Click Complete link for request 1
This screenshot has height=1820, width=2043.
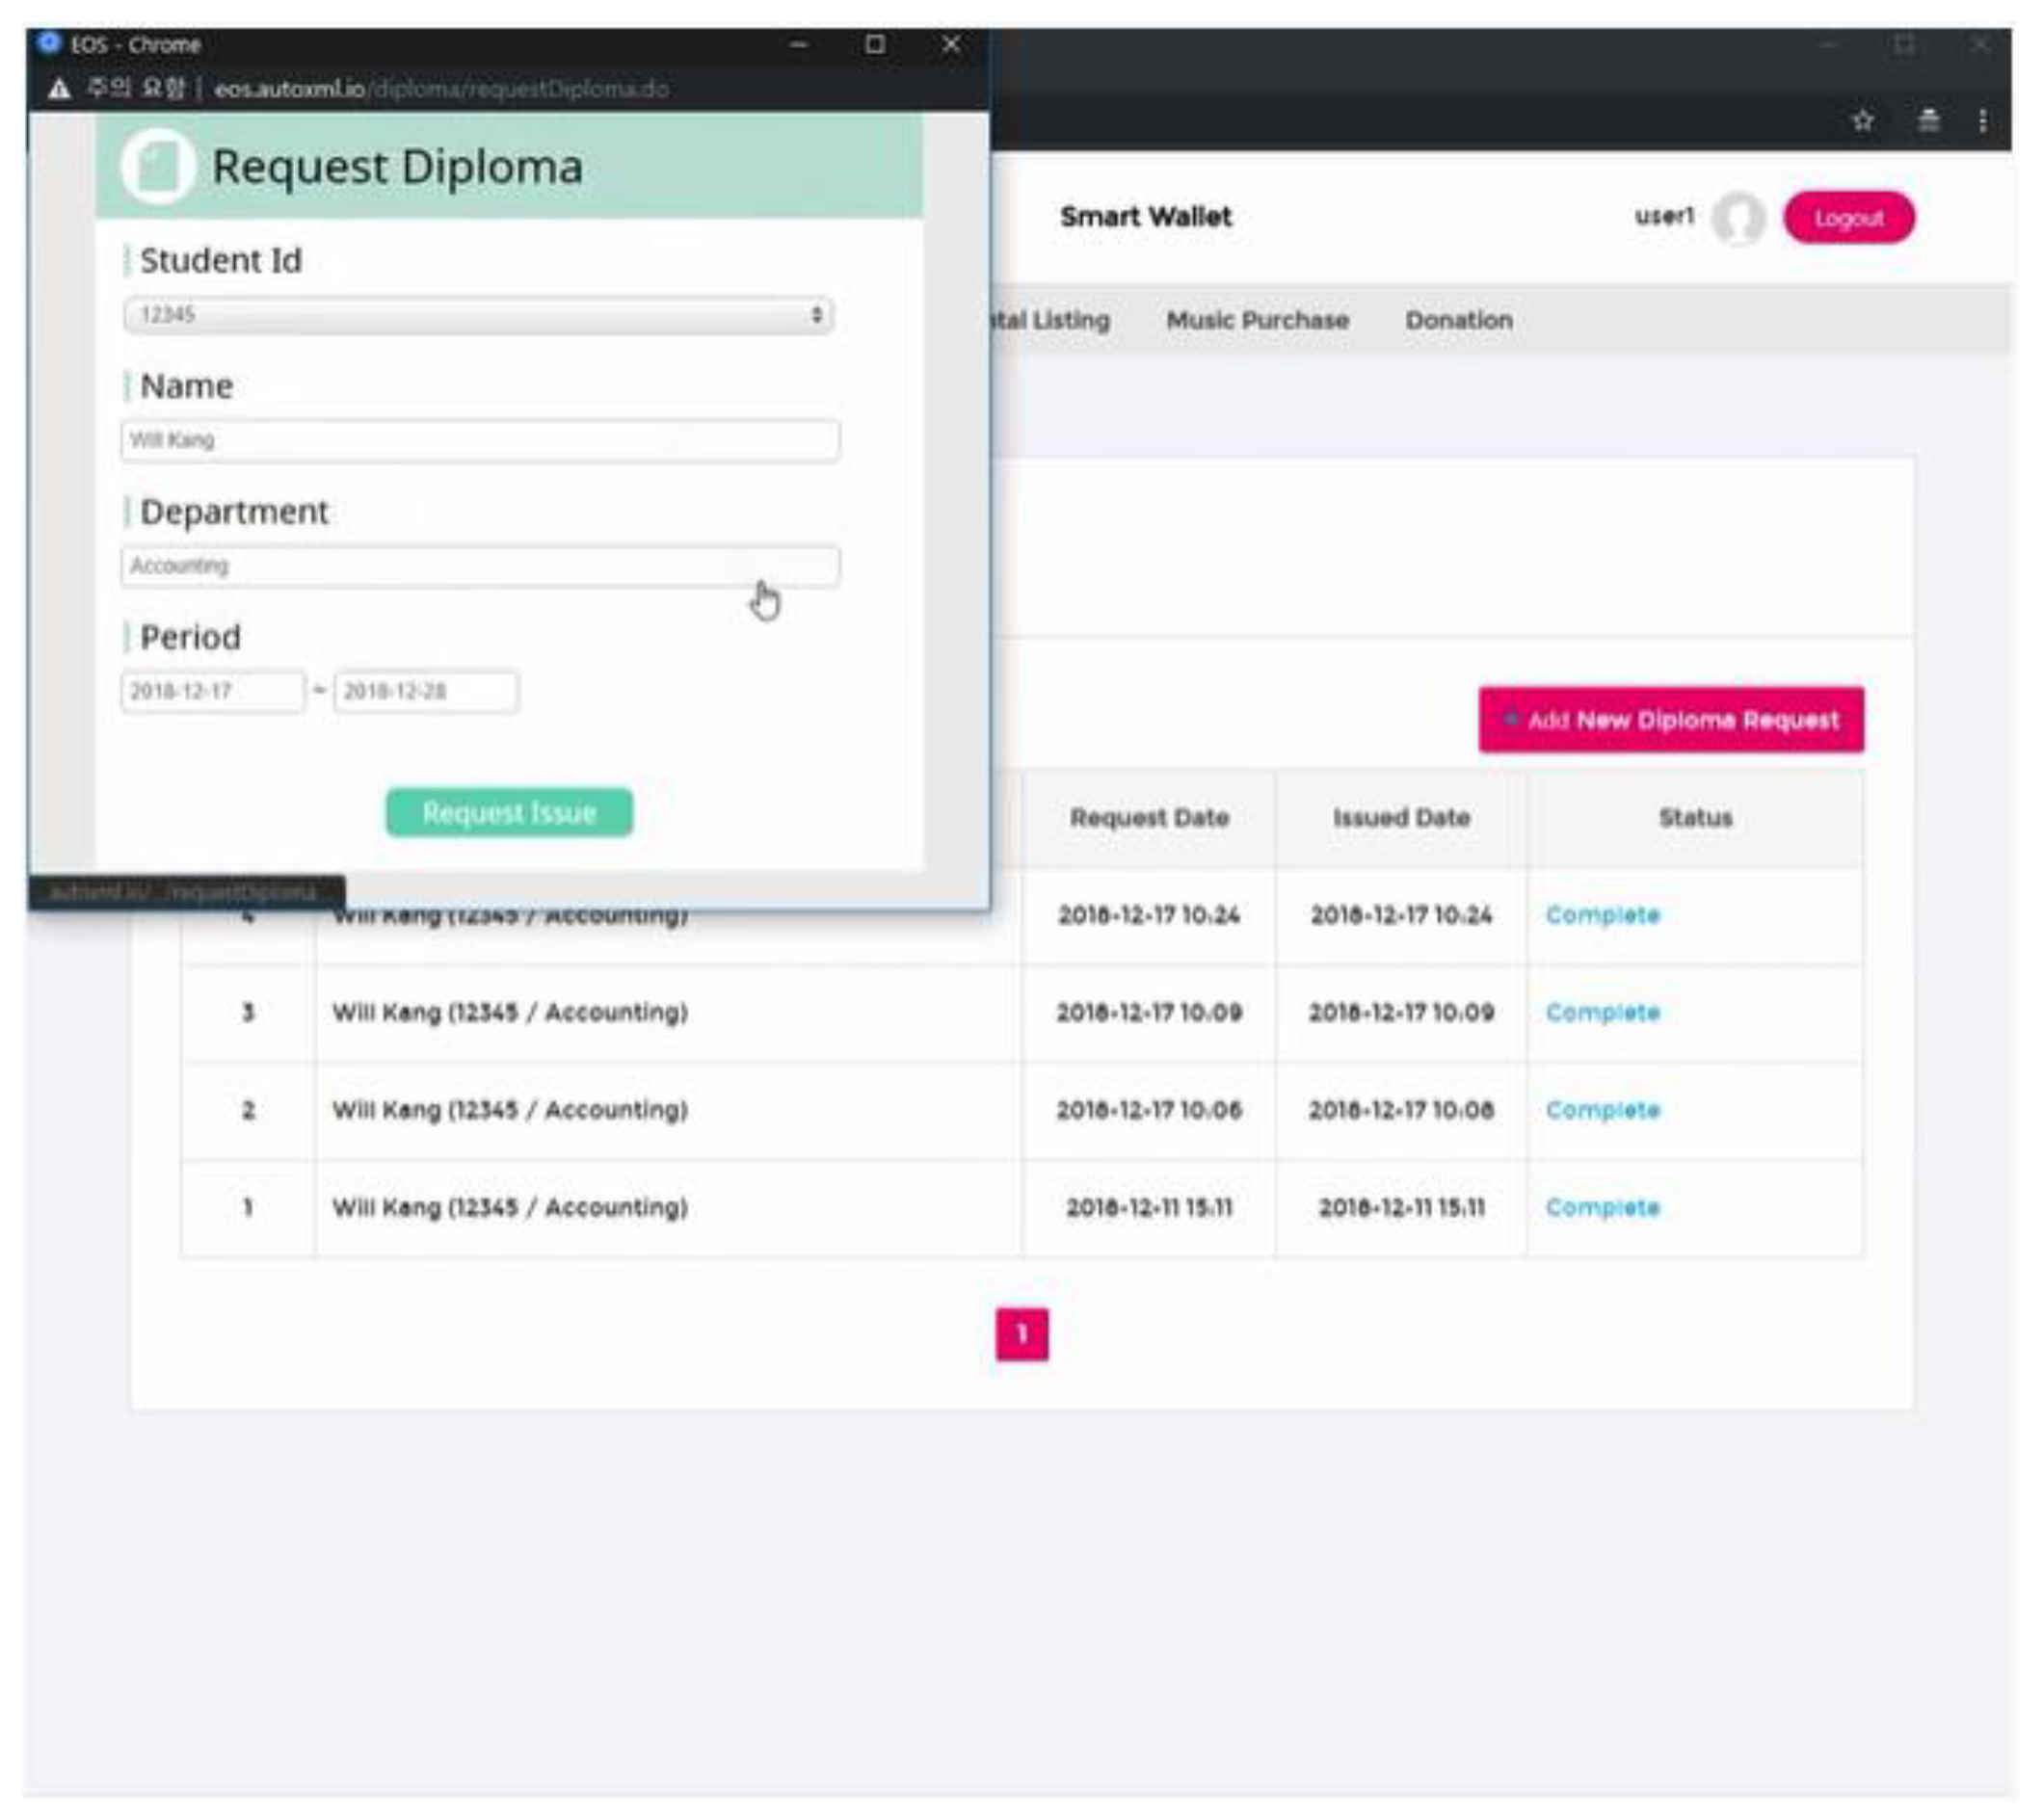(x=1602, y=1207)
